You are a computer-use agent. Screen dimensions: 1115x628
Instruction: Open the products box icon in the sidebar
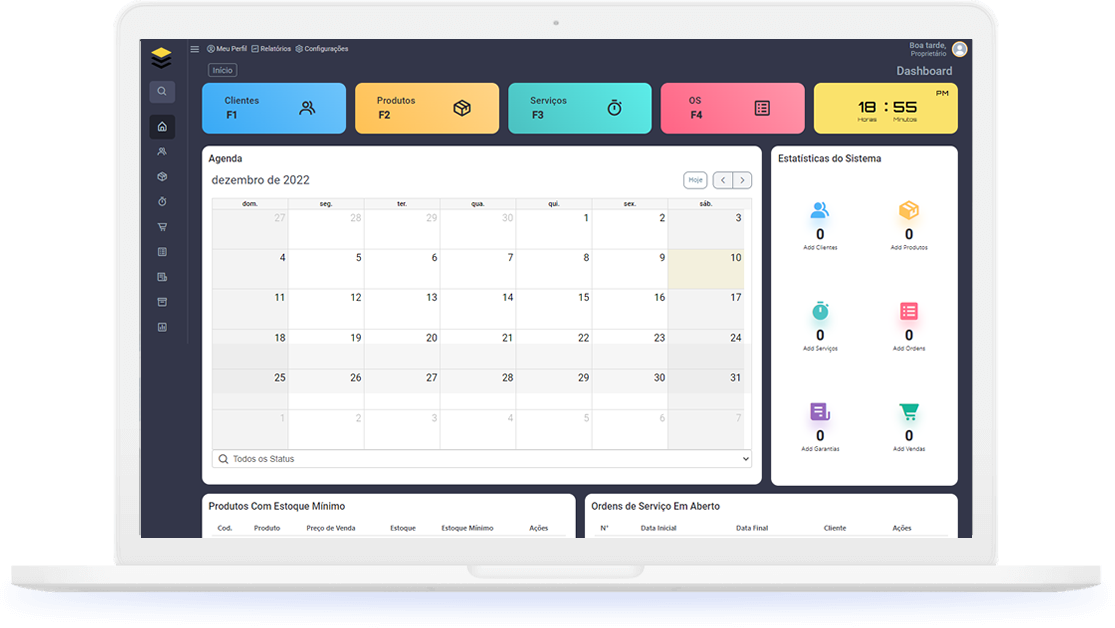coord(162,177)
